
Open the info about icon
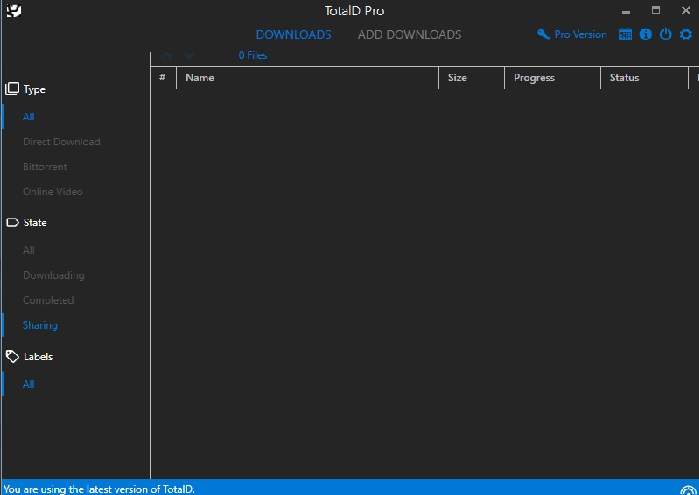point(646,34)
